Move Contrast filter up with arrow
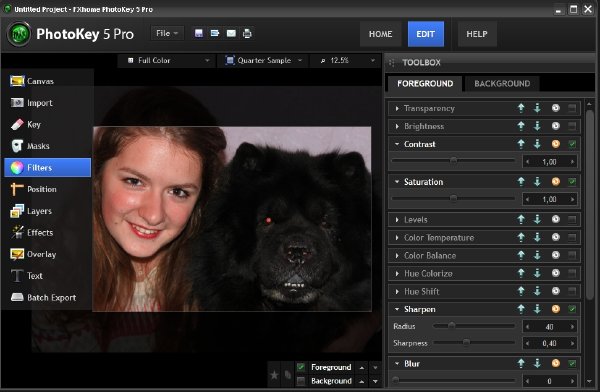600x392 pixels. [x=521, y=144]
